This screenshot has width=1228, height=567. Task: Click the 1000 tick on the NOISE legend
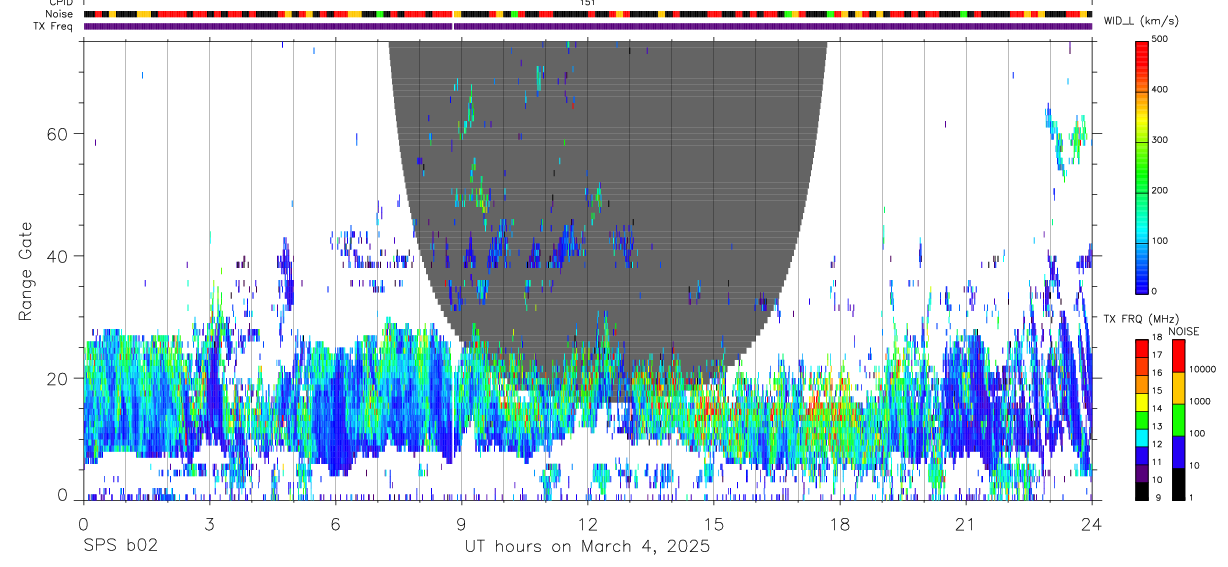tap(1199, 401)
